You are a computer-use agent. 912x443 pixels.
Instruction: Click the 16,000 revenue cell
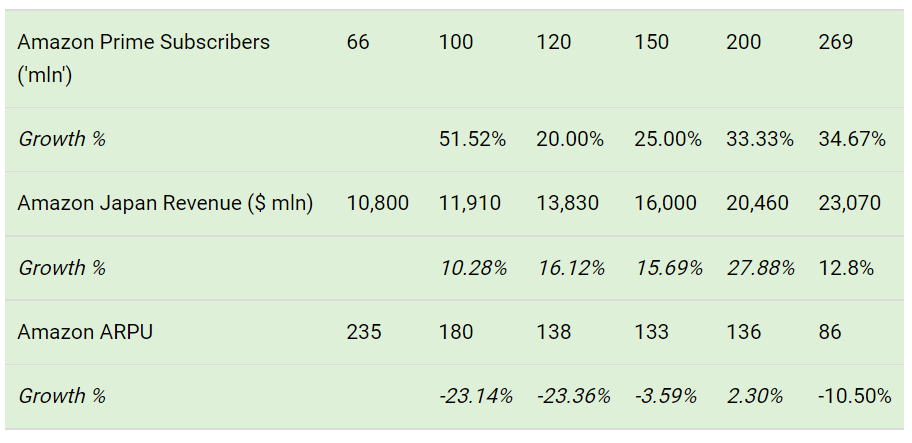pyautogui.click(x=665, y=203)
